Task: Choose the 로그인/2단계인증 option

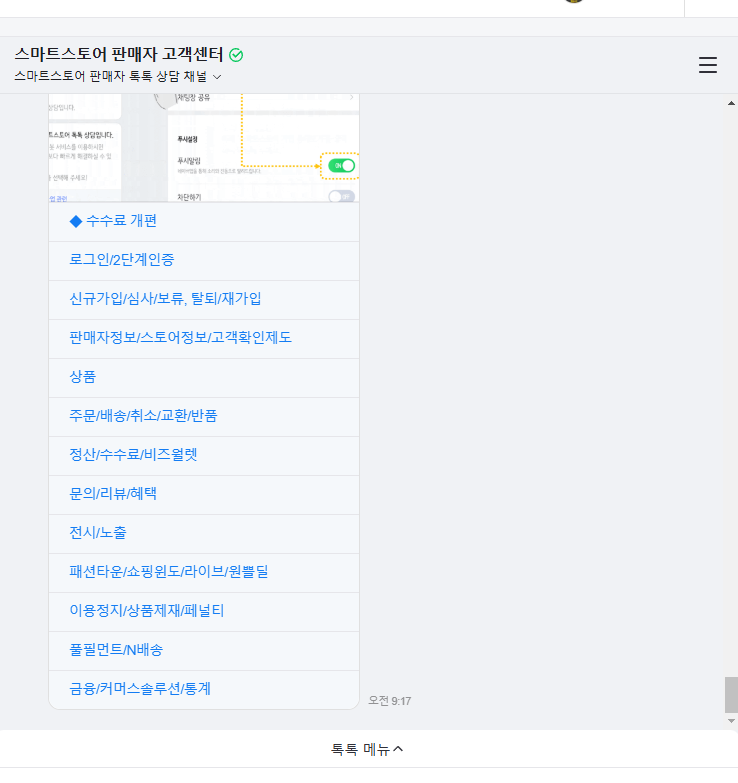Action: (x=204, y=261)
